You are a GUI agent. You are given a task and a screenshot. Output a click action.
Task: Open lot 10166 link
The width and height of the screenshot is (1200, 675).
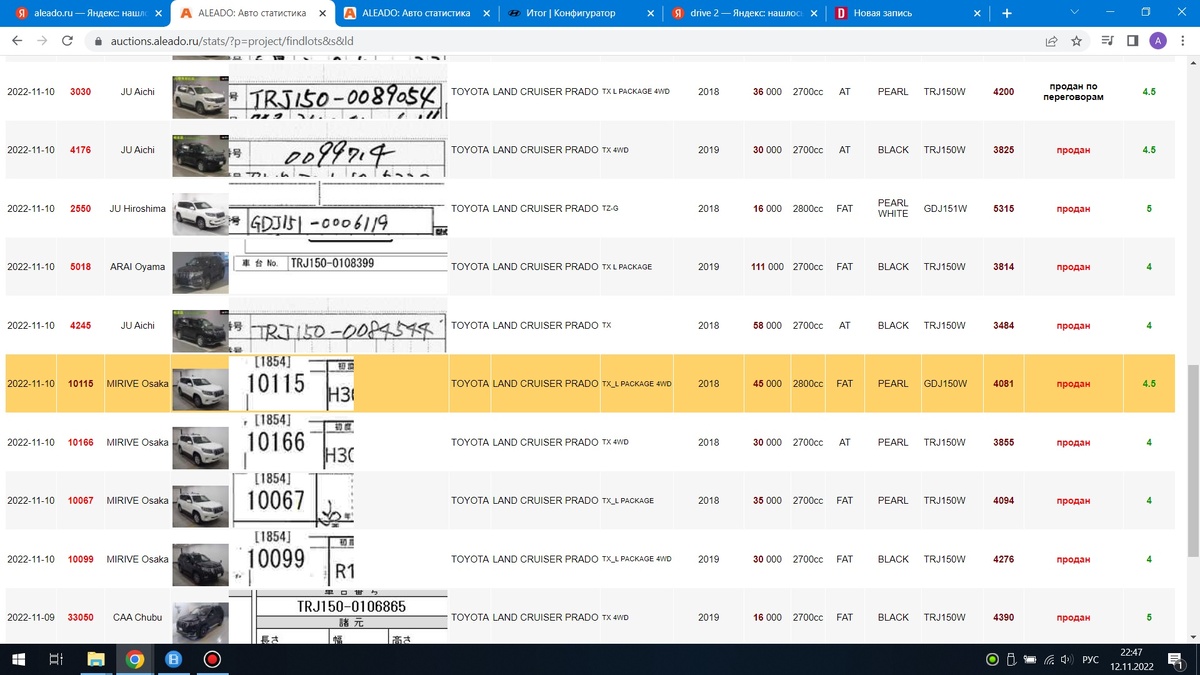point(80,443)
